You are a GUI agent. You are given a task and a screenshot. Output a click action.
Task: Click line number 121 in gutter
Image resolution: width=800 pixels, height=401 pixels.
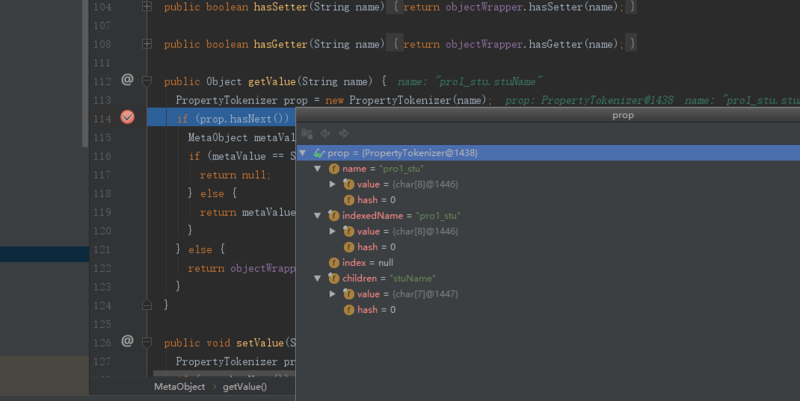(x=102, y=249)
